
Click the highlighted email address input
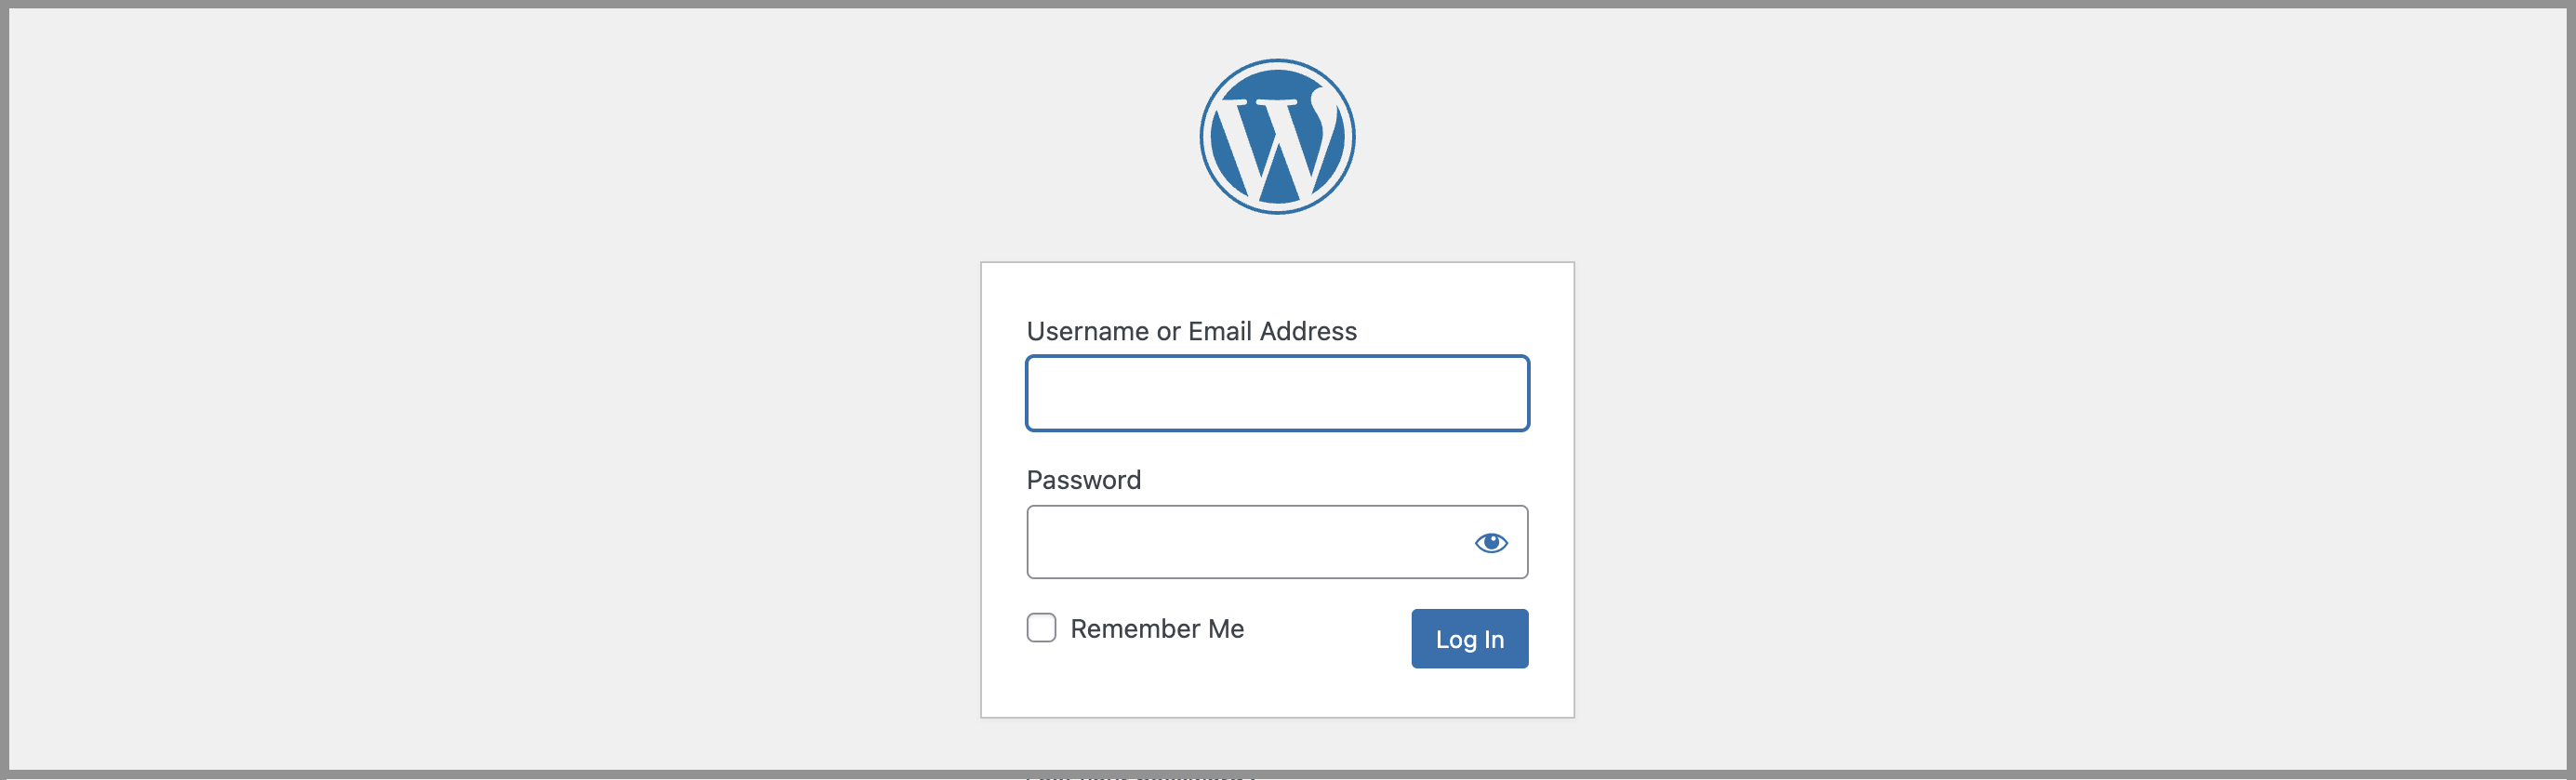click(1277, 393)
